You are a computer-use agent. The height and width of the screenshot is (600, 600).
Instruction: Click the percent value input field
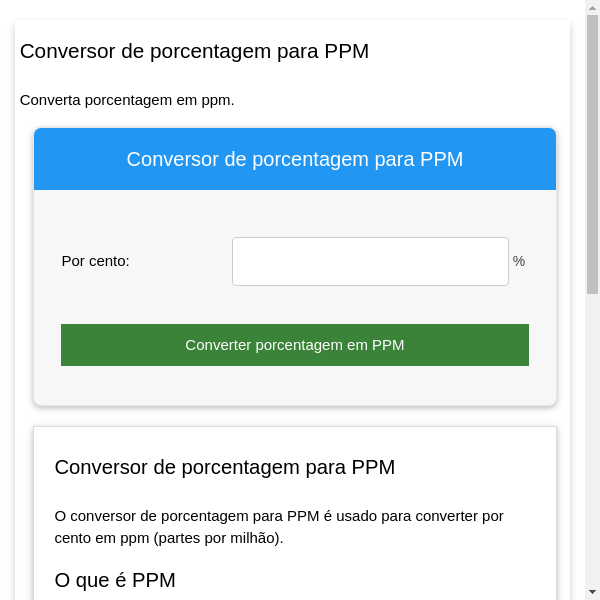coord(370,261)
